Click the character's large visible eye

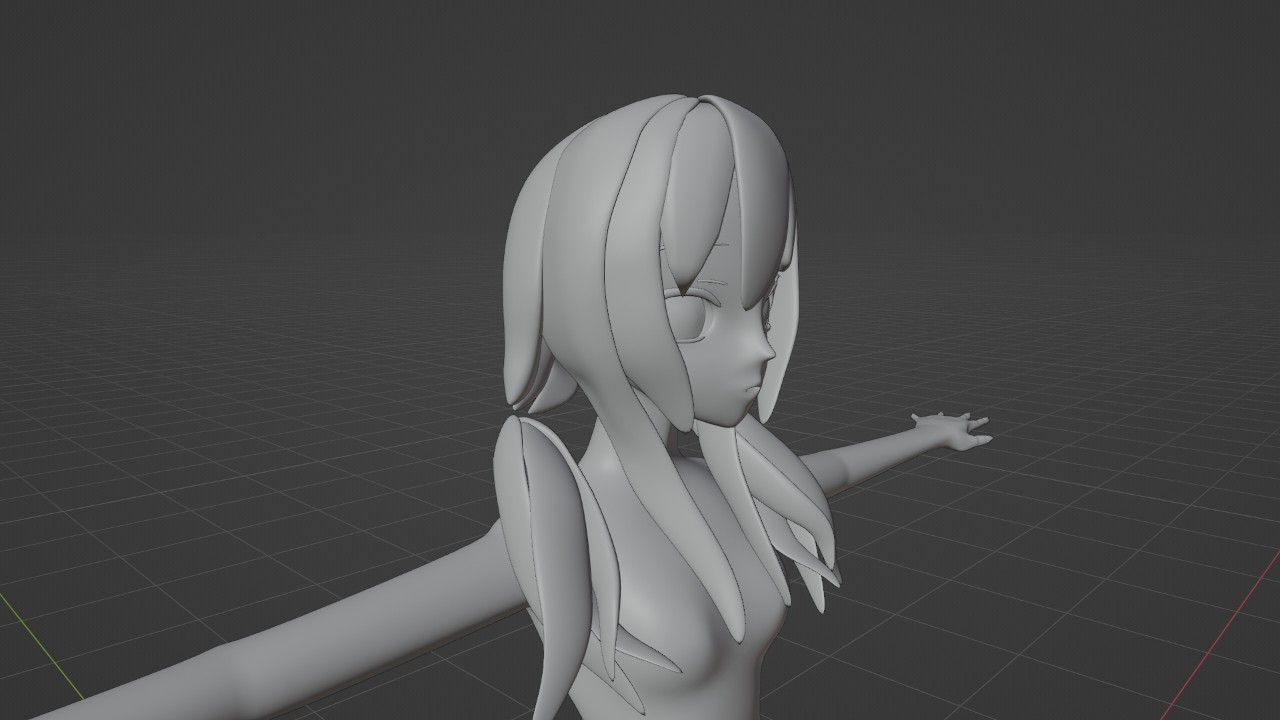pos(691,316)
